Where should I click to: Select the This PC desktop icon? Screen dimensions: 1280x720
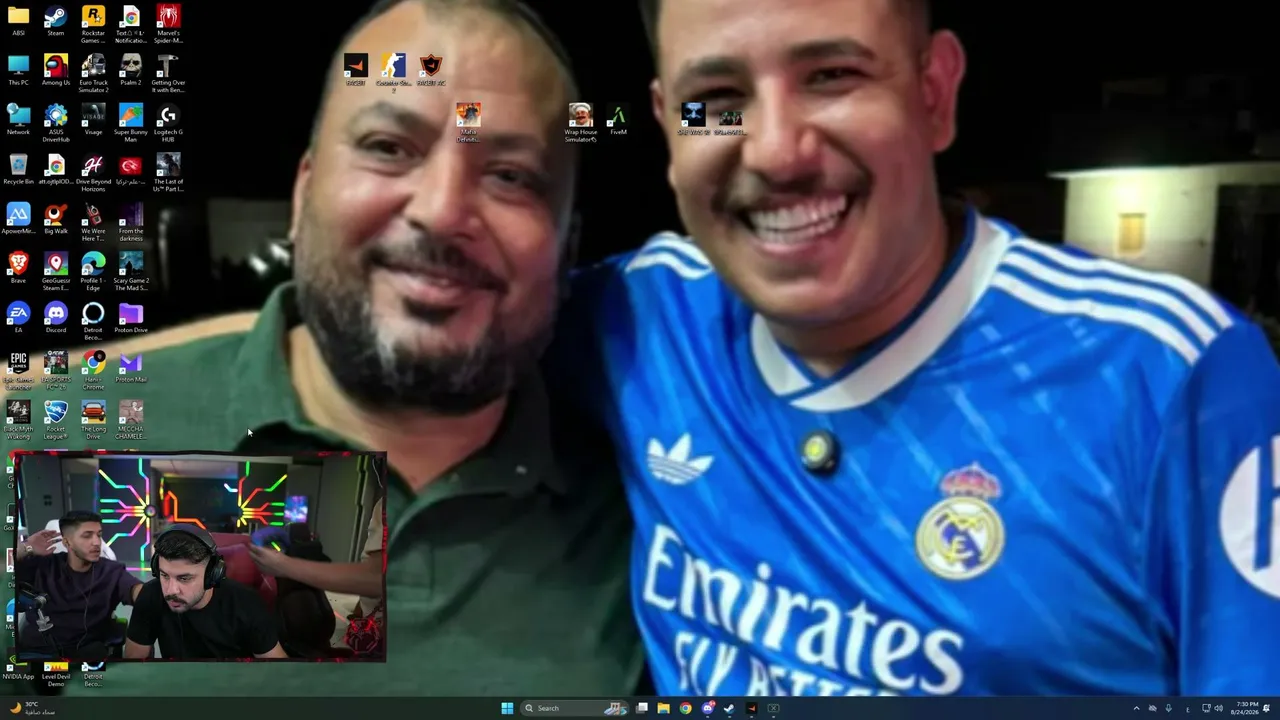(18, 70)
